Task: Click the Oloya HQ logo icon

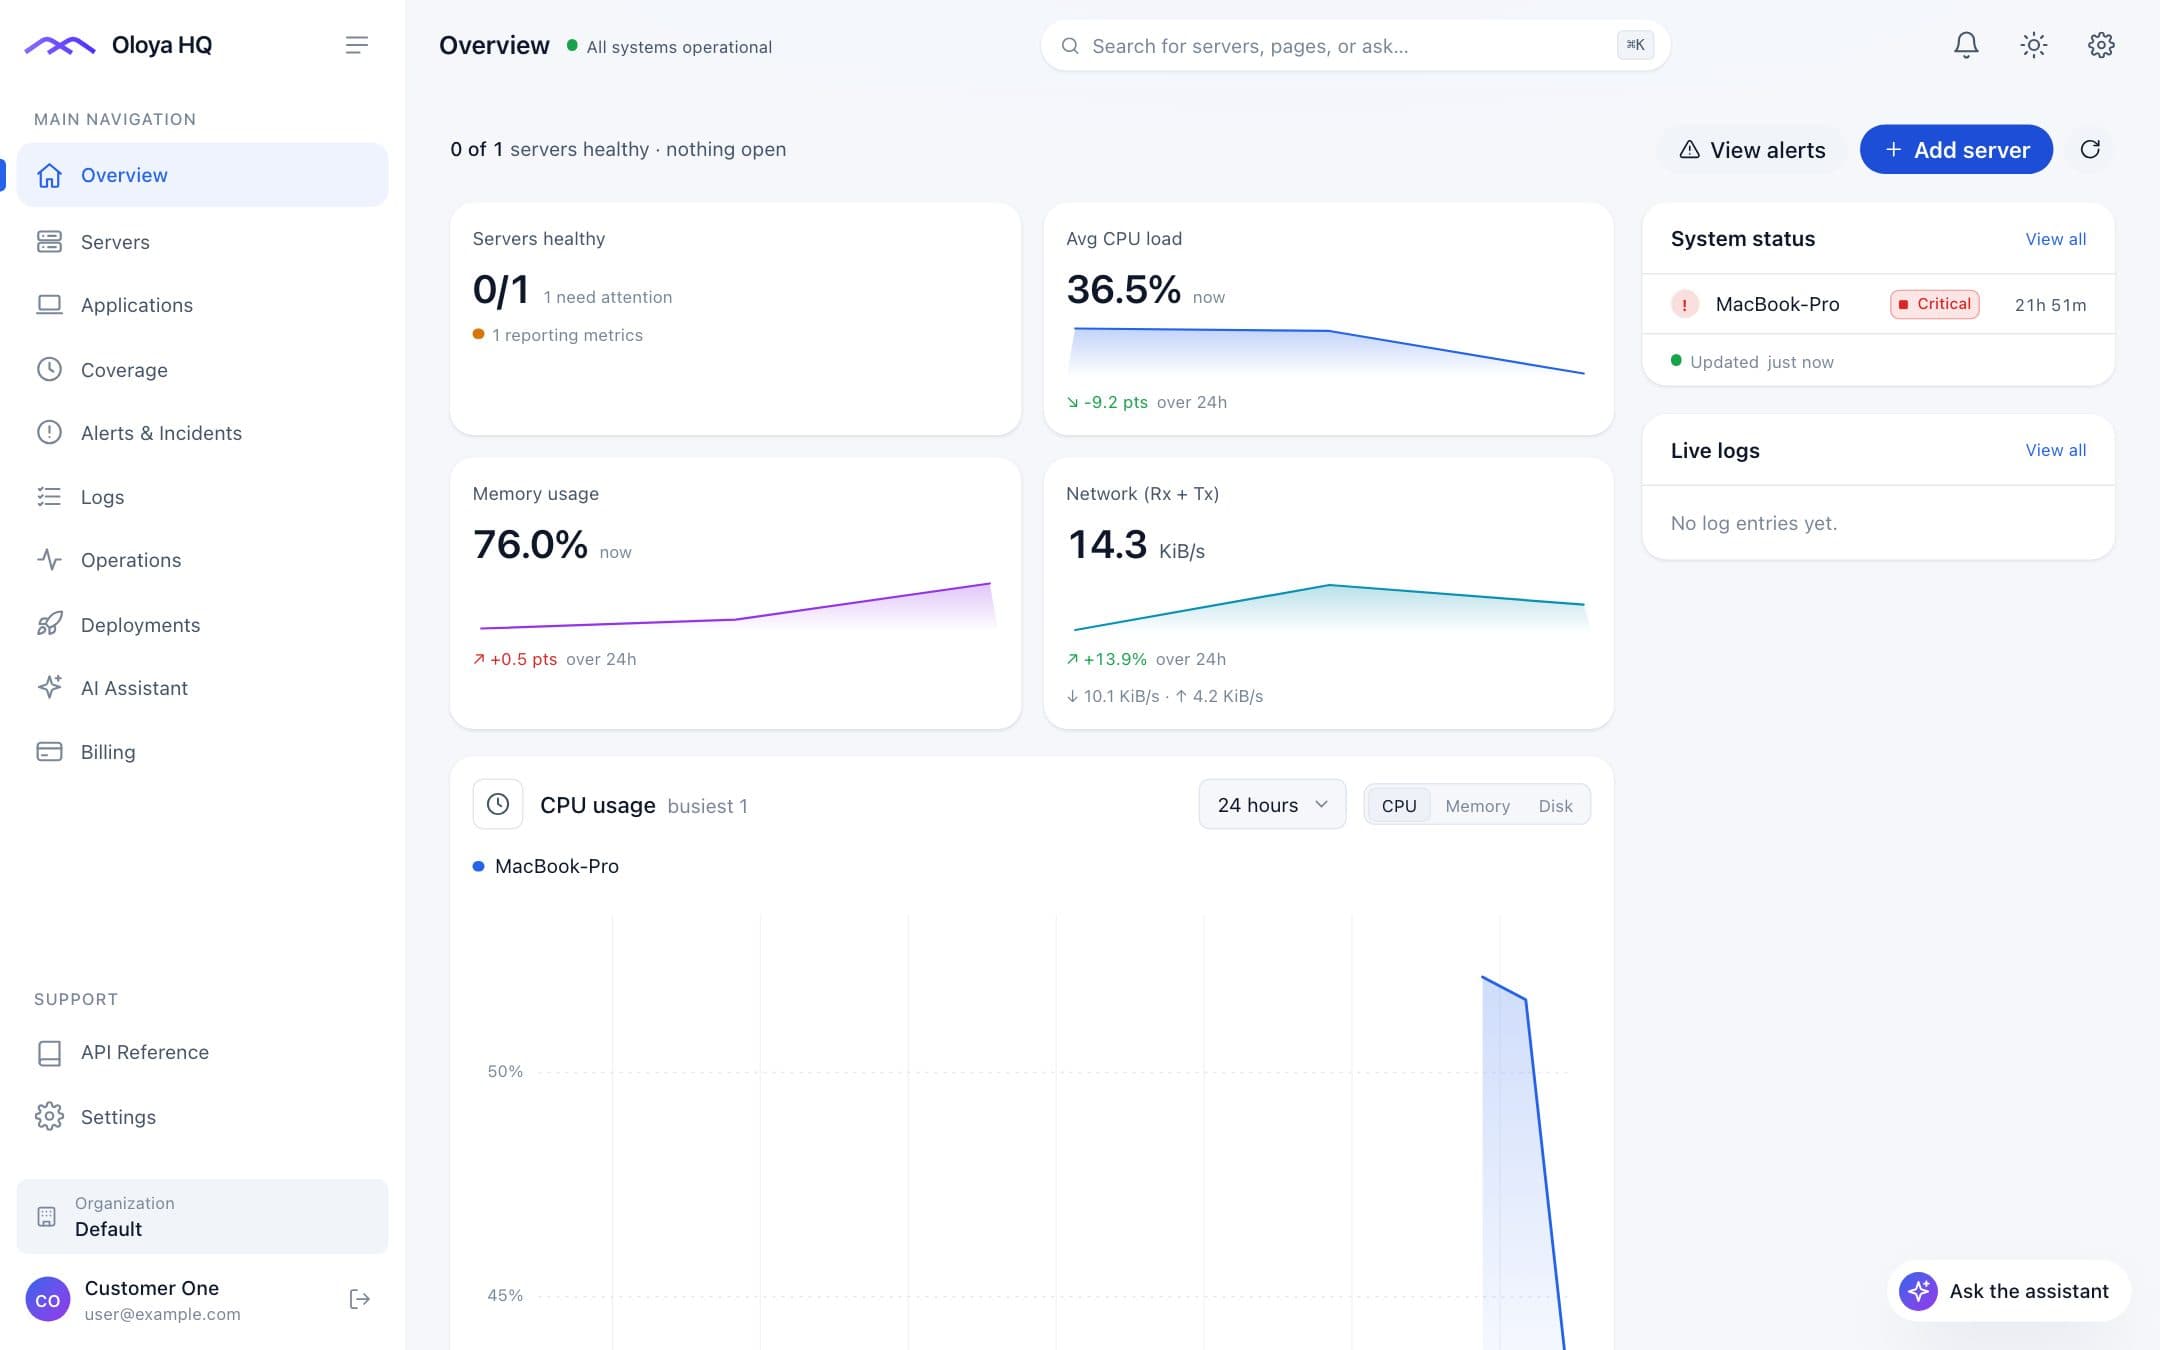Action: (x=60, y=45)
